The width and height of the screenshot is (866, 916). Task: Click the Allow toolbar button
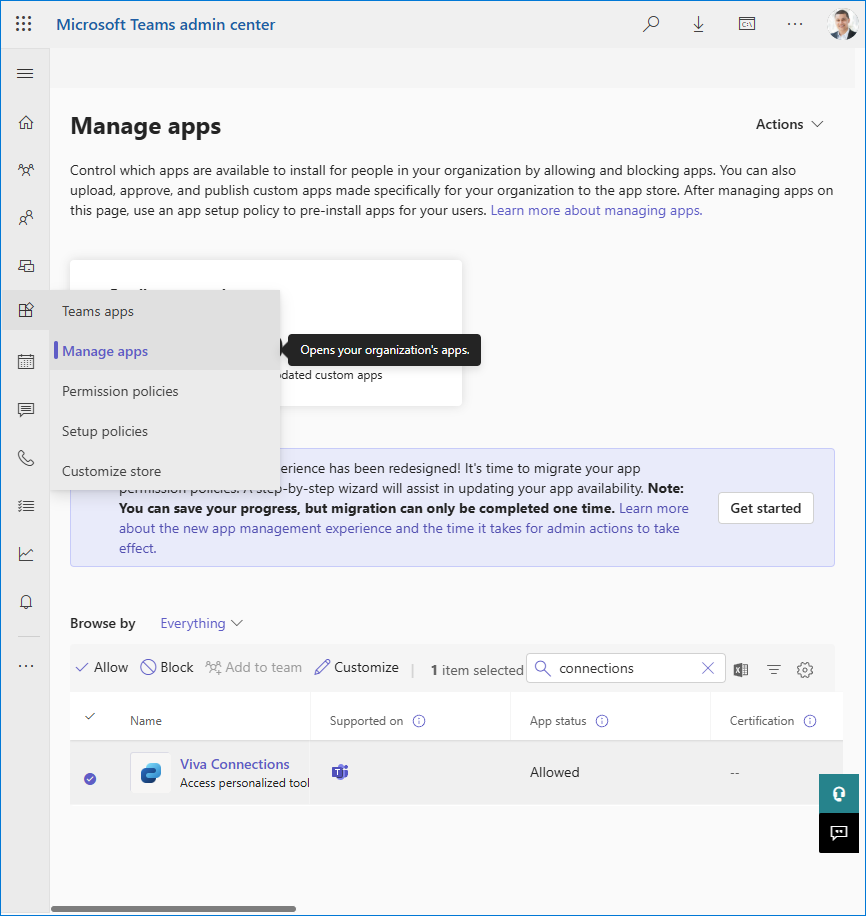(x=102, y=668)
